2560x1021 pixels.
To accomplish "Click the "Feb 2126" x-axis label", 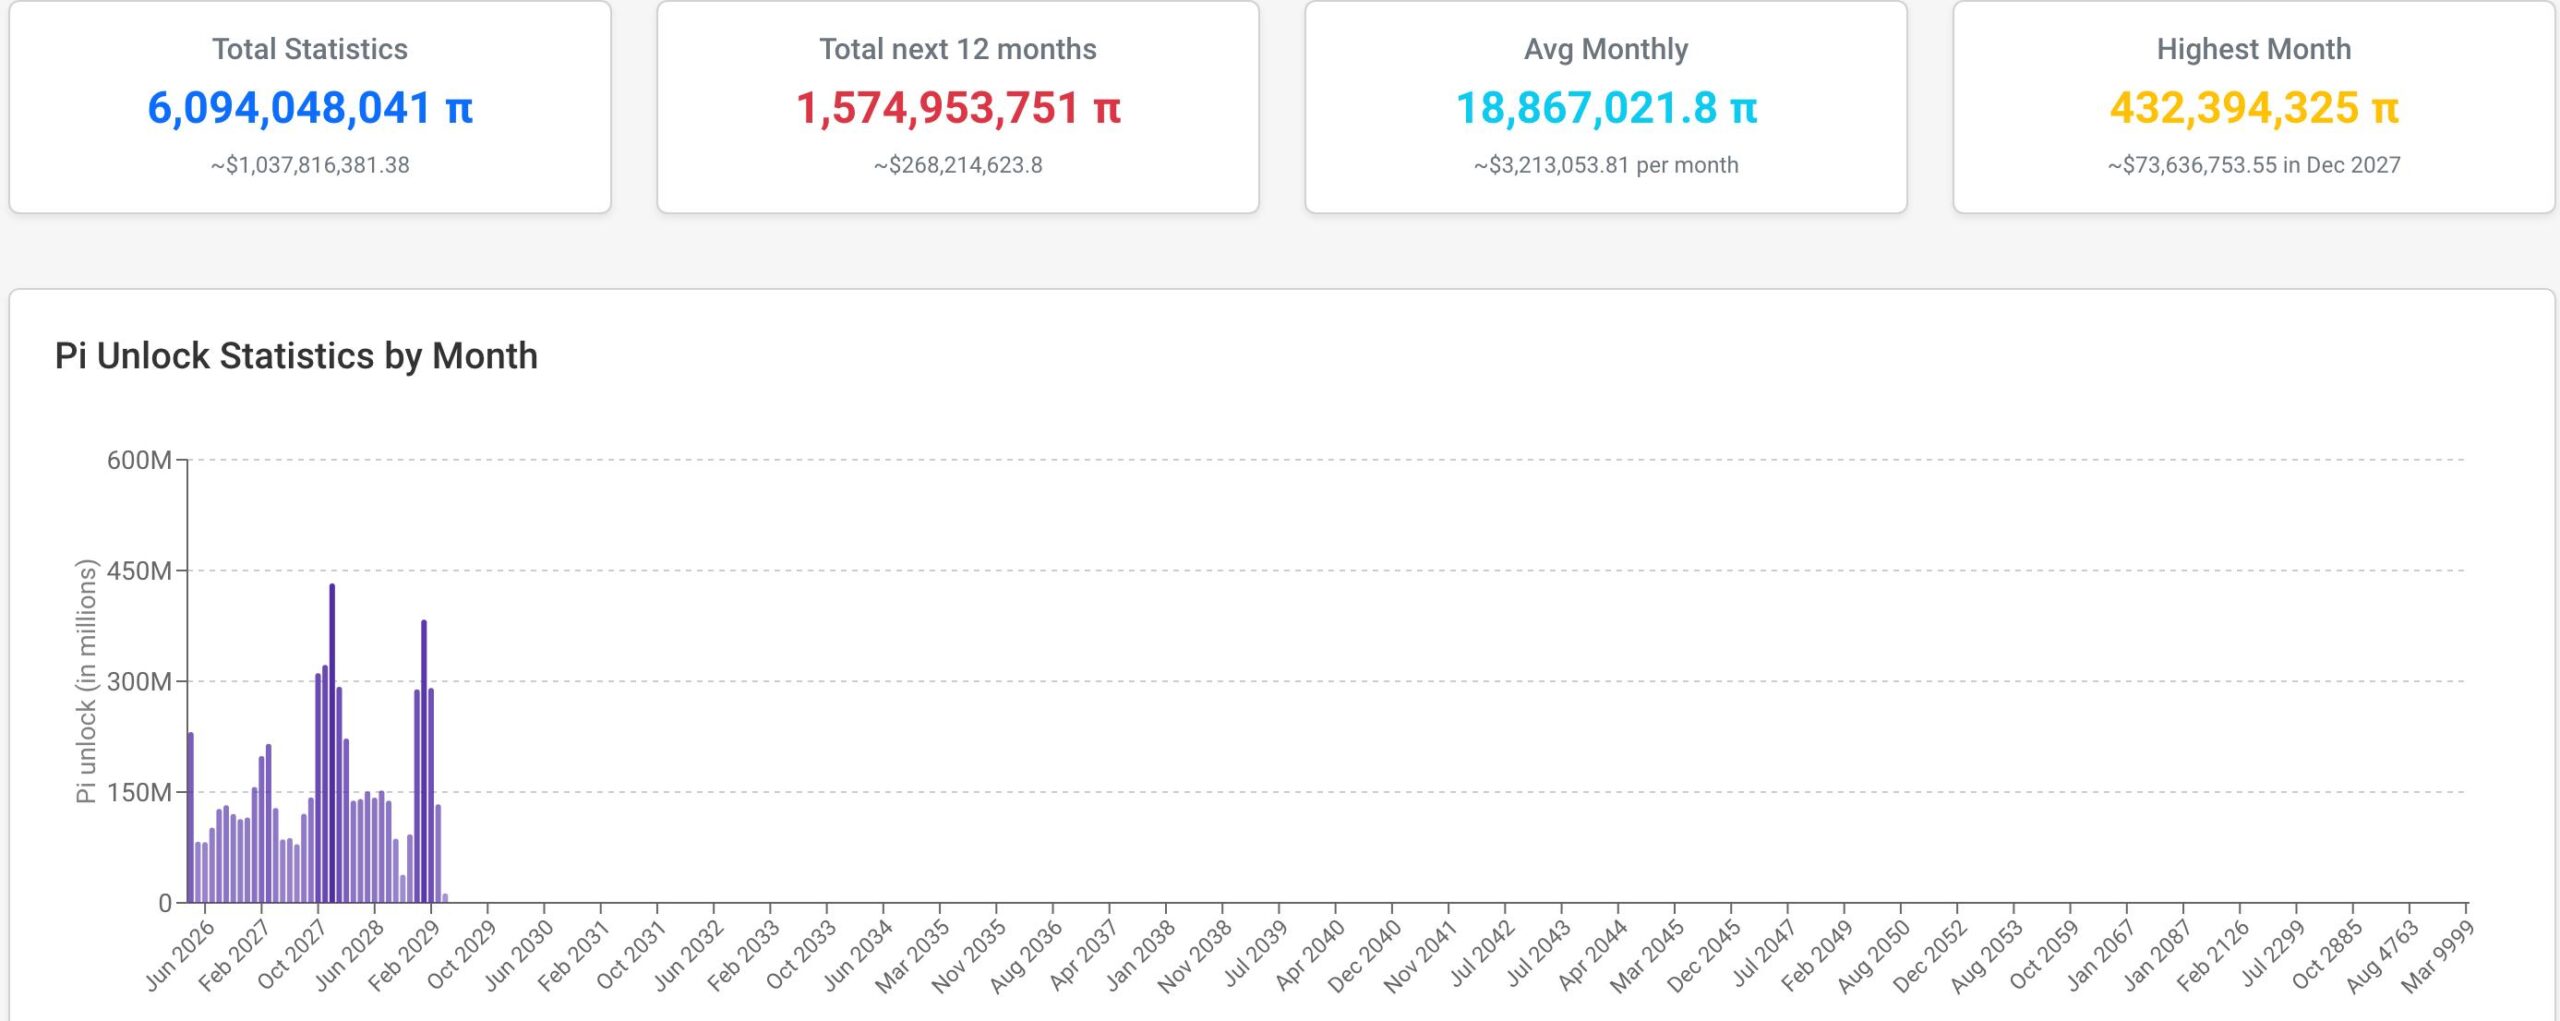I will [2214, 955].
